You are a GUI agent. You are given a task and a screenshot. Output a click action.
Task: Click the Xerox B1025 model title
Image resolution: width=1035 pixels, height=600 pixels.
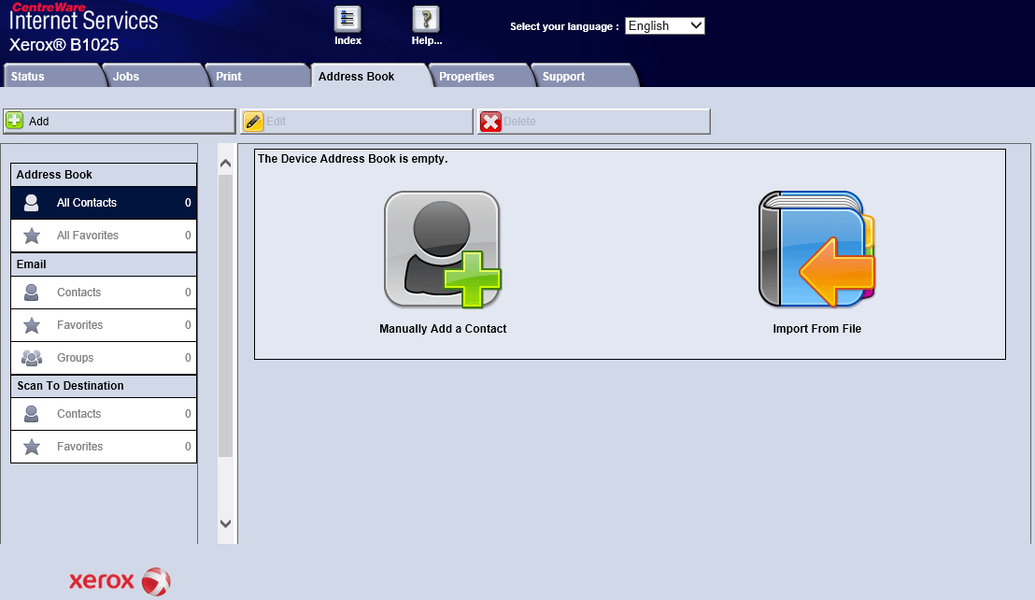64,45
